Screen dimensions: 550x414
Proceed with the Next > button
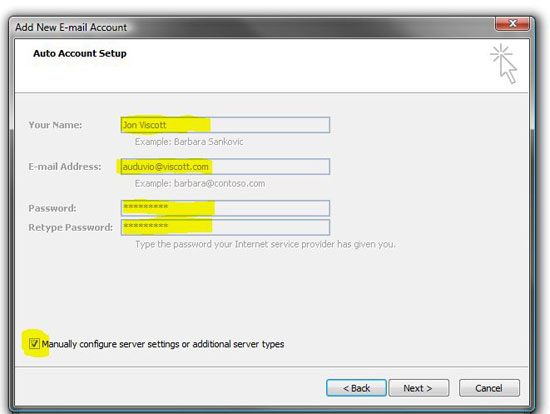click(x=418, y=388)
